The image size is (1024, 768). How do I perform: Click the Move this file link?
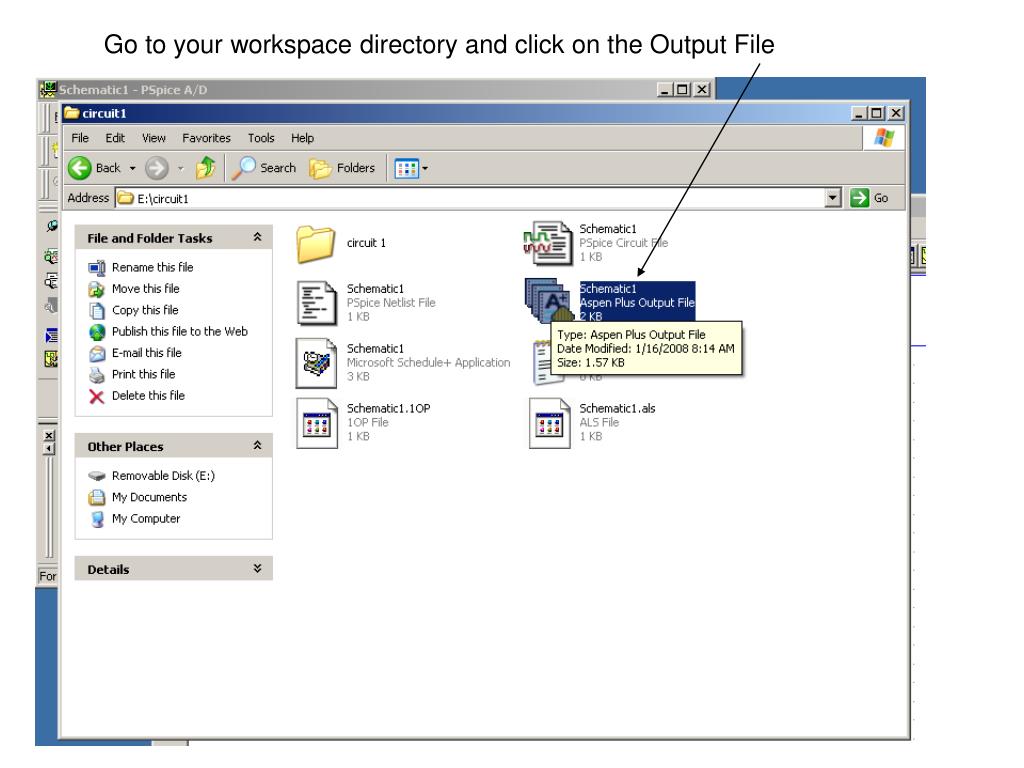[146, 289]
